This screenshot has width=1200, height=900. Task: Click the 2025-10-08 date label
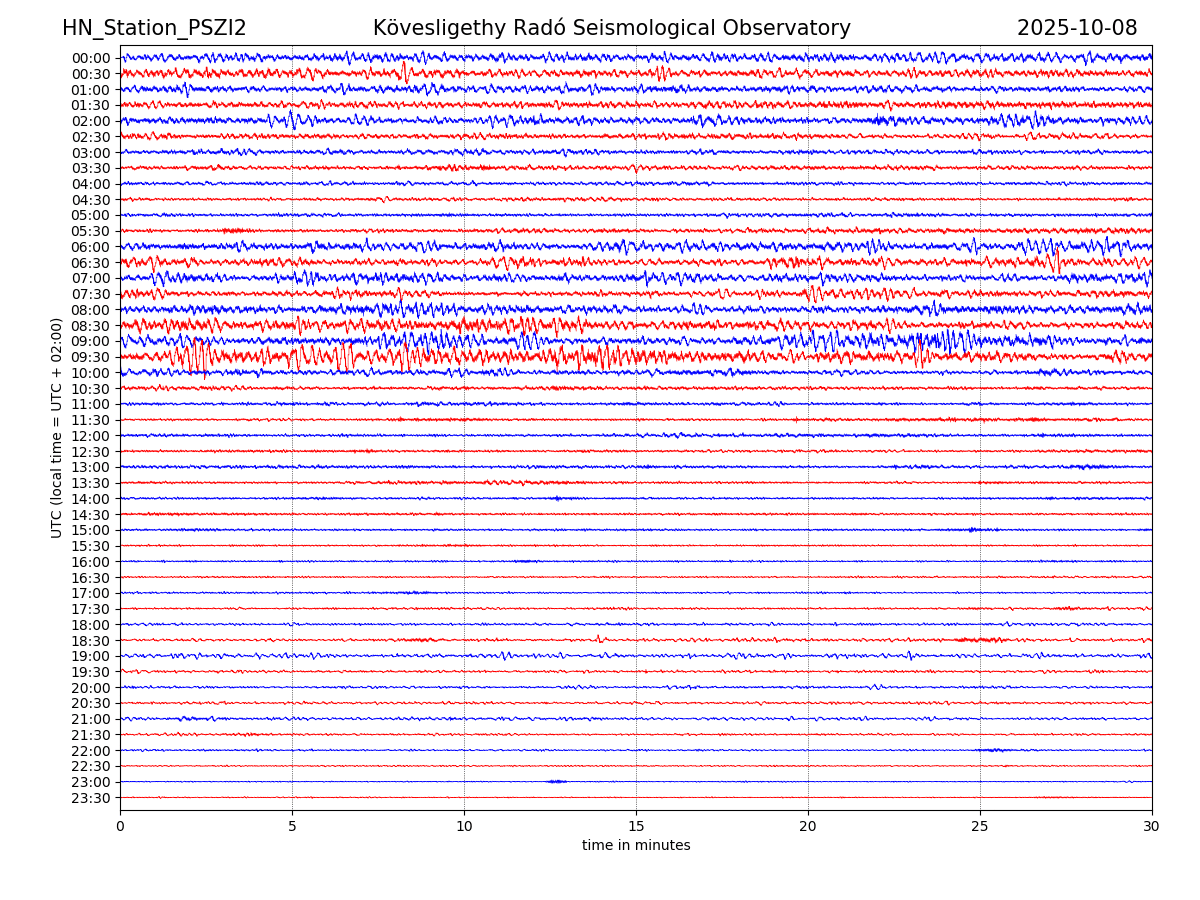(1077, 29)
